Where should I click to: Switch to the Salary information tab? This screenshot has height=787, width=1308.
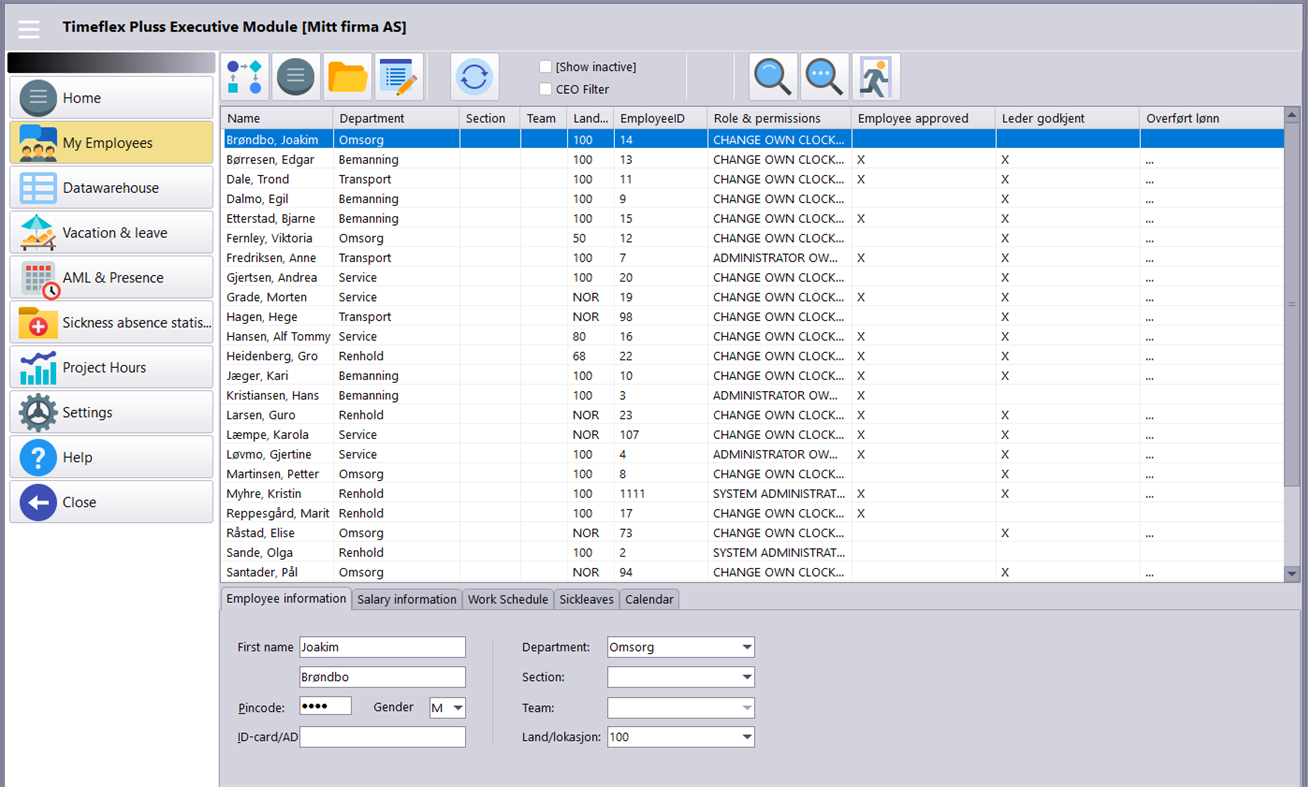[406, 599]
